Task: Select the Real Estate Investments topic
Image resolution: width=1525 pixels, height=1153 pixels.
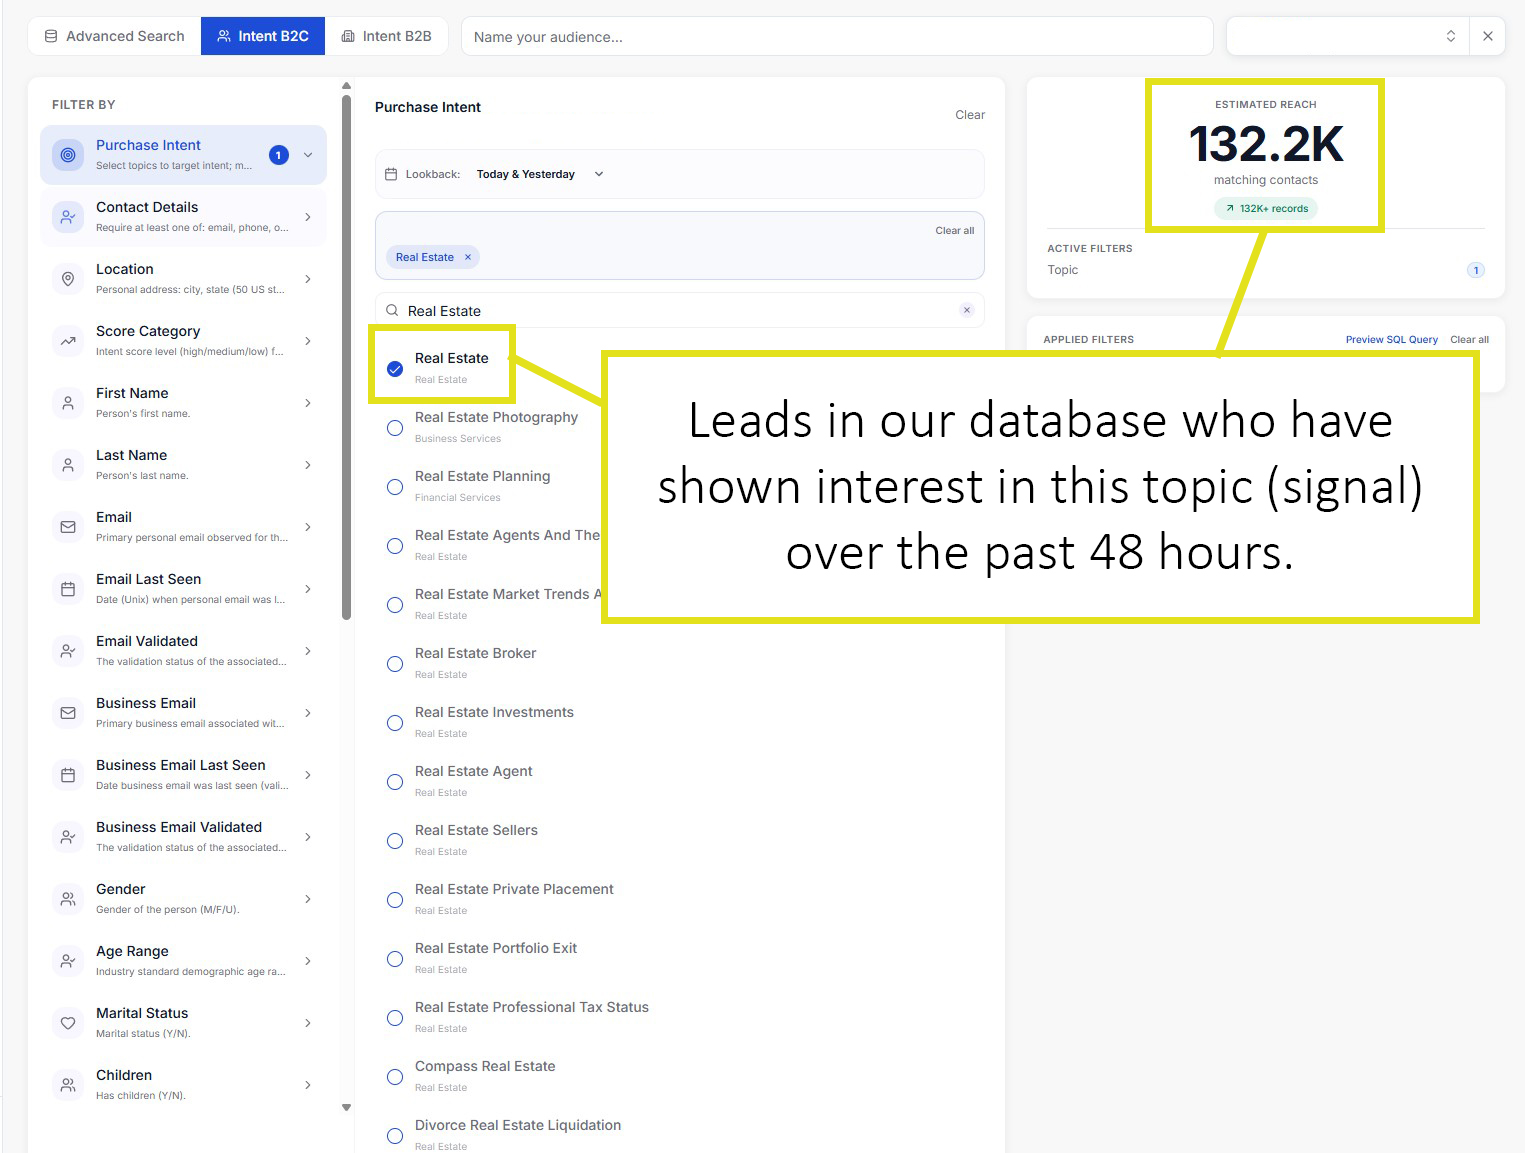Action: coord(395,723)
